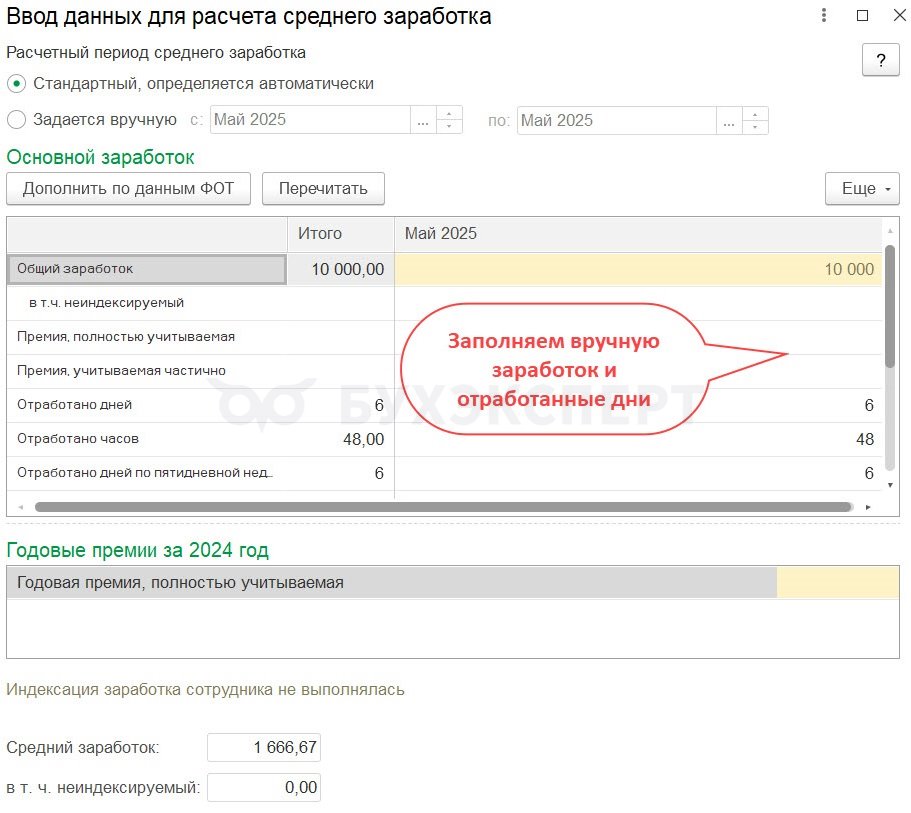Screen dimensions: 911x813
Task: Select 'Премия, учитываемая частично' row
Action: (146, 371)
